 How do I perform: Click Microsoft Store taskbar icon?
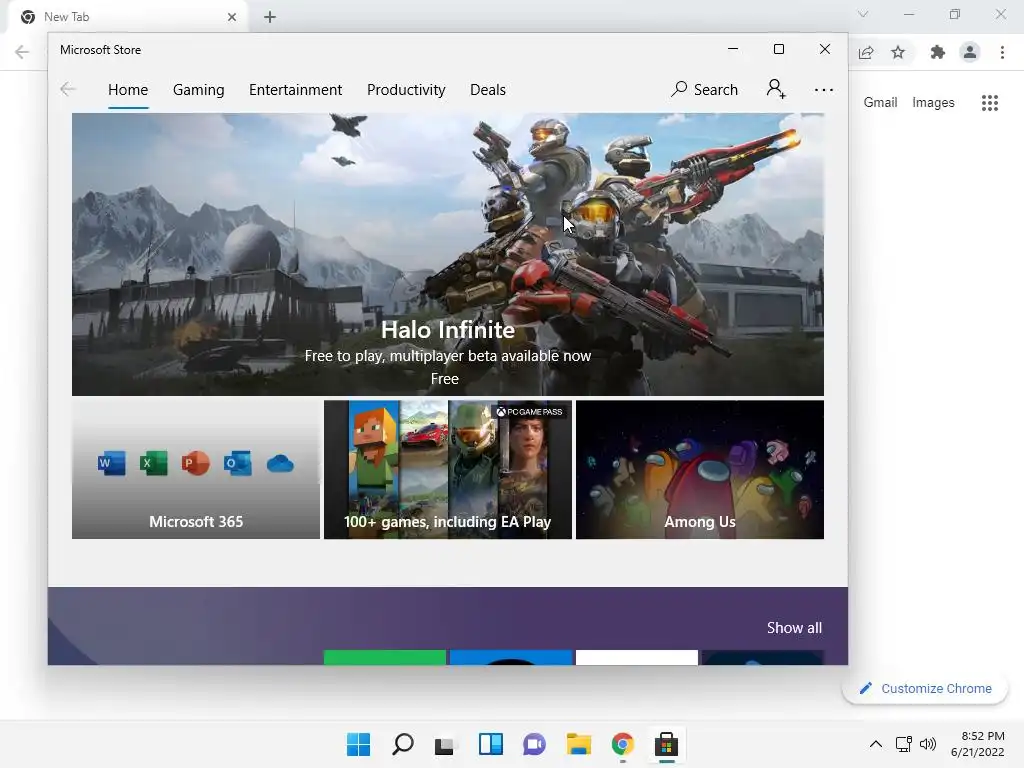coord(666,744)
